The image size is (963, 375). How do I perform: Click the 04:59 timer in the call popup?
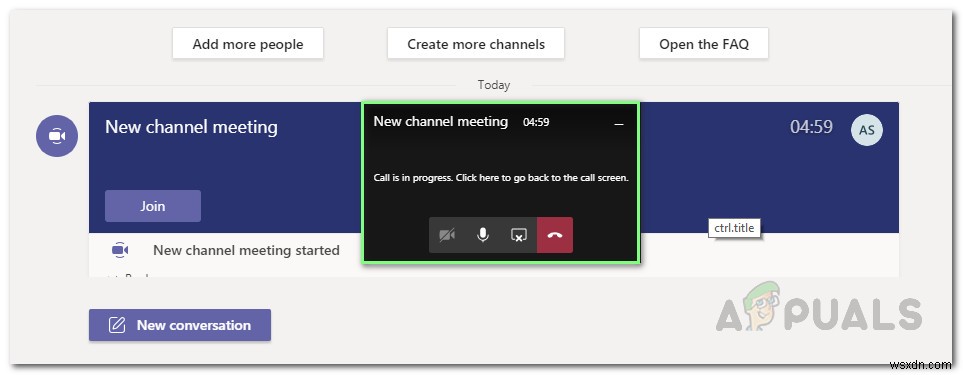coord(536,122)
